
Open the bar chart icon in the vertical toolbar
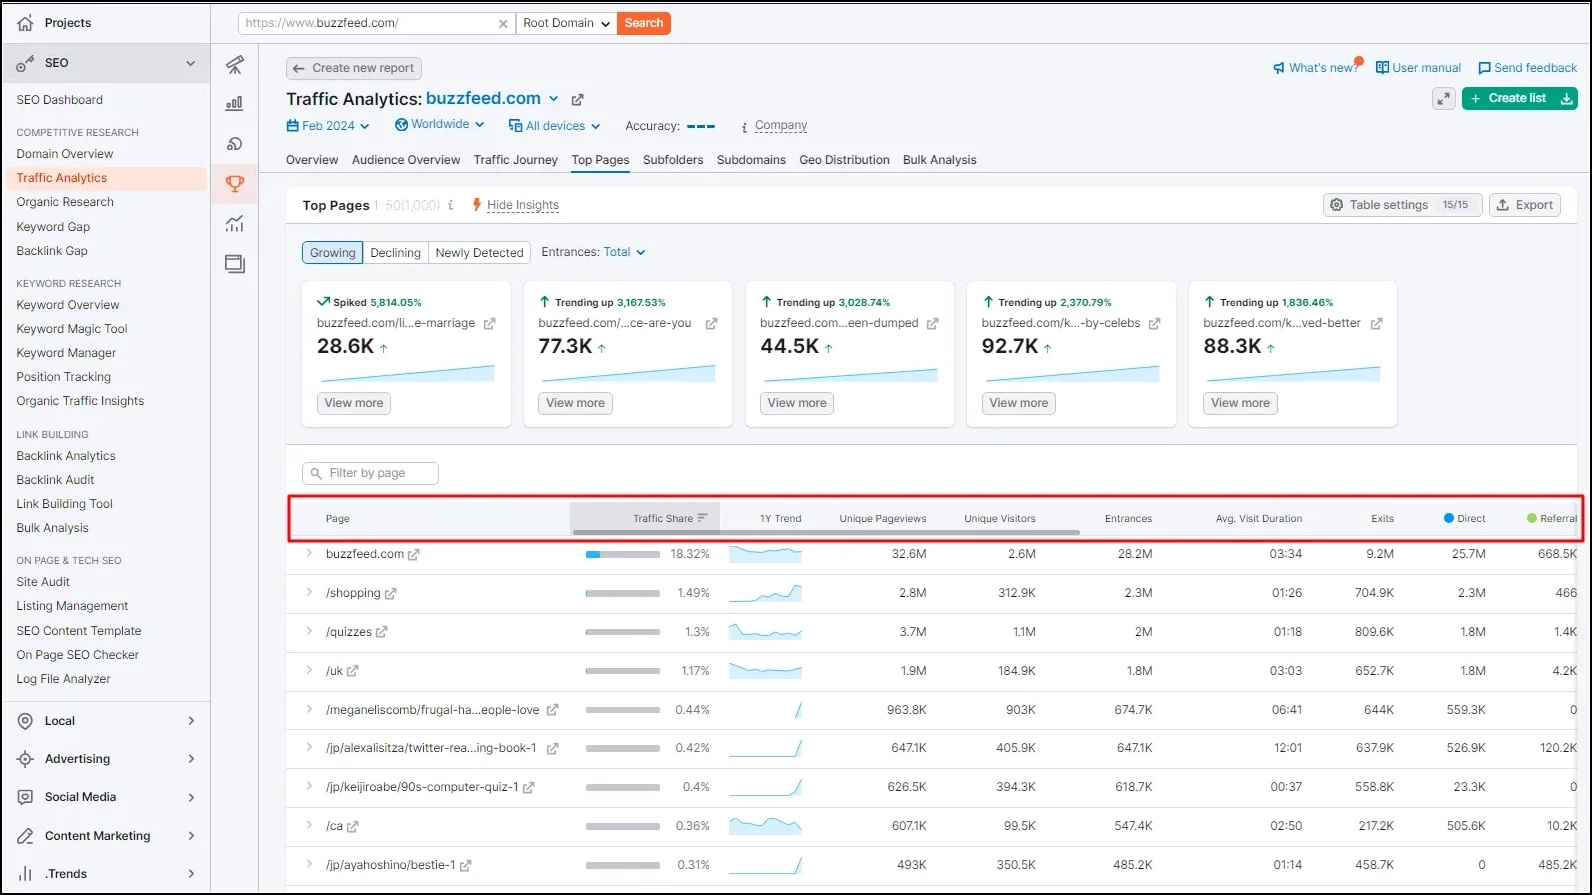pyautogui.click(x=234, y=103)
